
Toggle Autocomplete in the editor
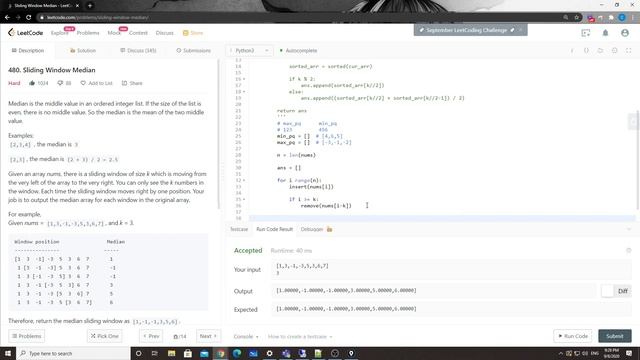pyautogui.click(x=298, y=51)
